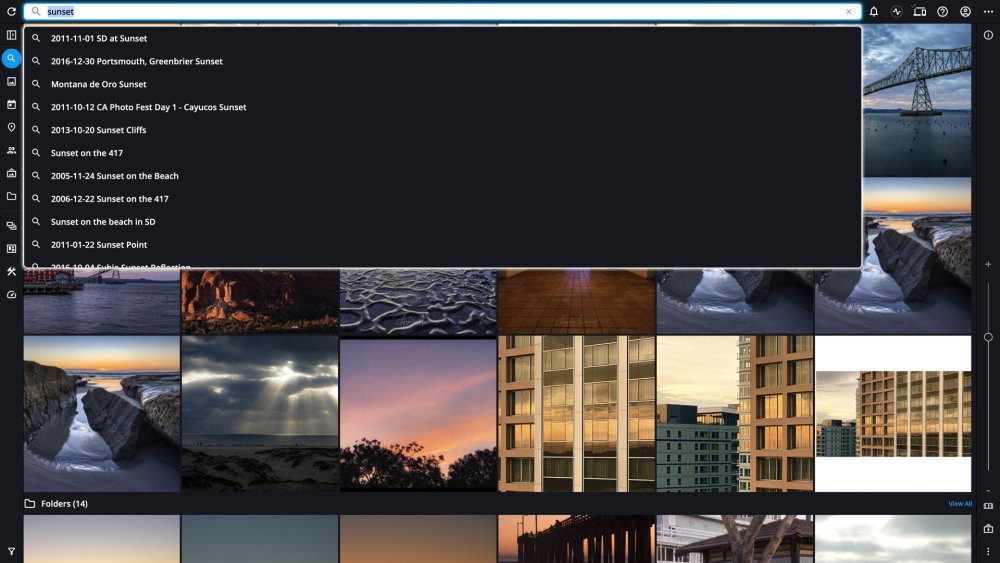Open the layout panel sidebar icon
Viewport: 1000px width, 563px height.
(11, 249)
